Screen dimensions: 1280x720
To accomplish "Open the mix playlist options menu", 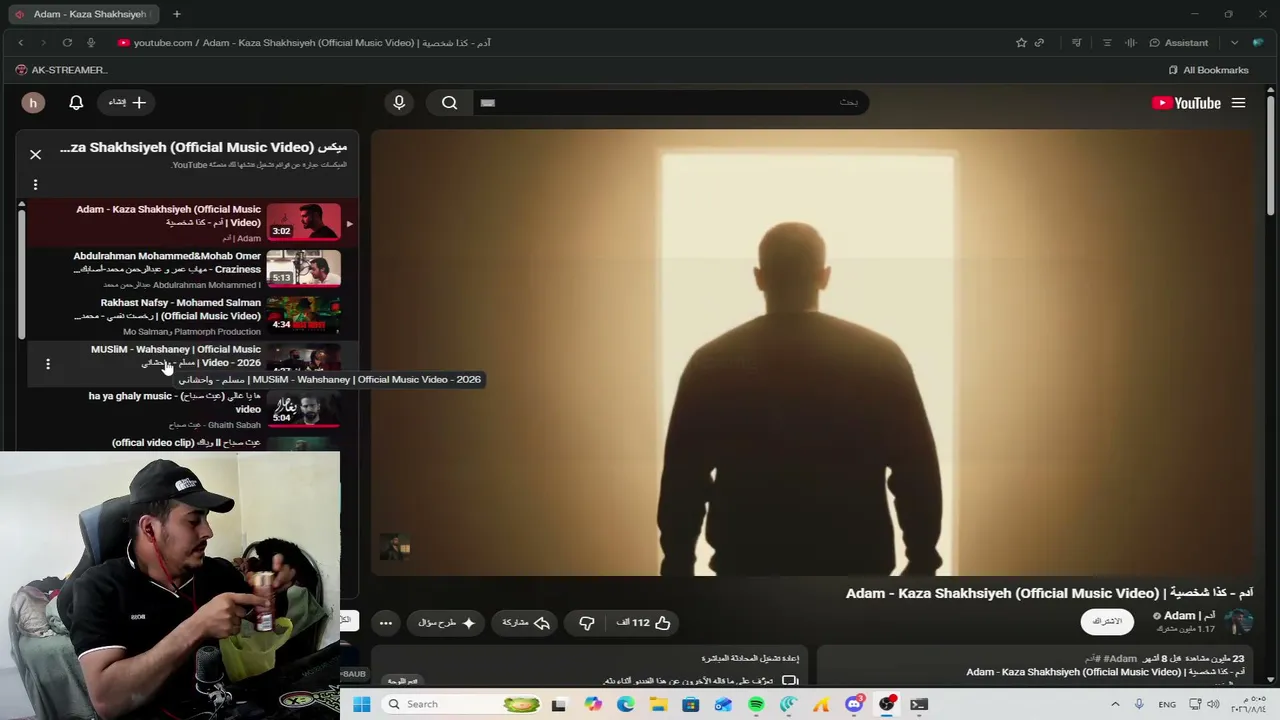I will 35,184.
